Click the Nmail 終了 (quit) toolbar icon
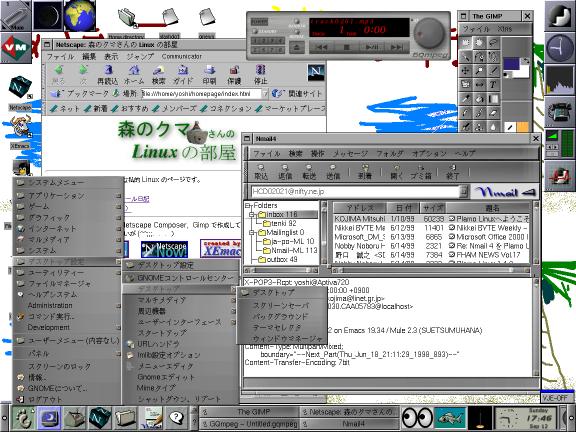The width and height of the screenshot is (576, 432). 453,172
